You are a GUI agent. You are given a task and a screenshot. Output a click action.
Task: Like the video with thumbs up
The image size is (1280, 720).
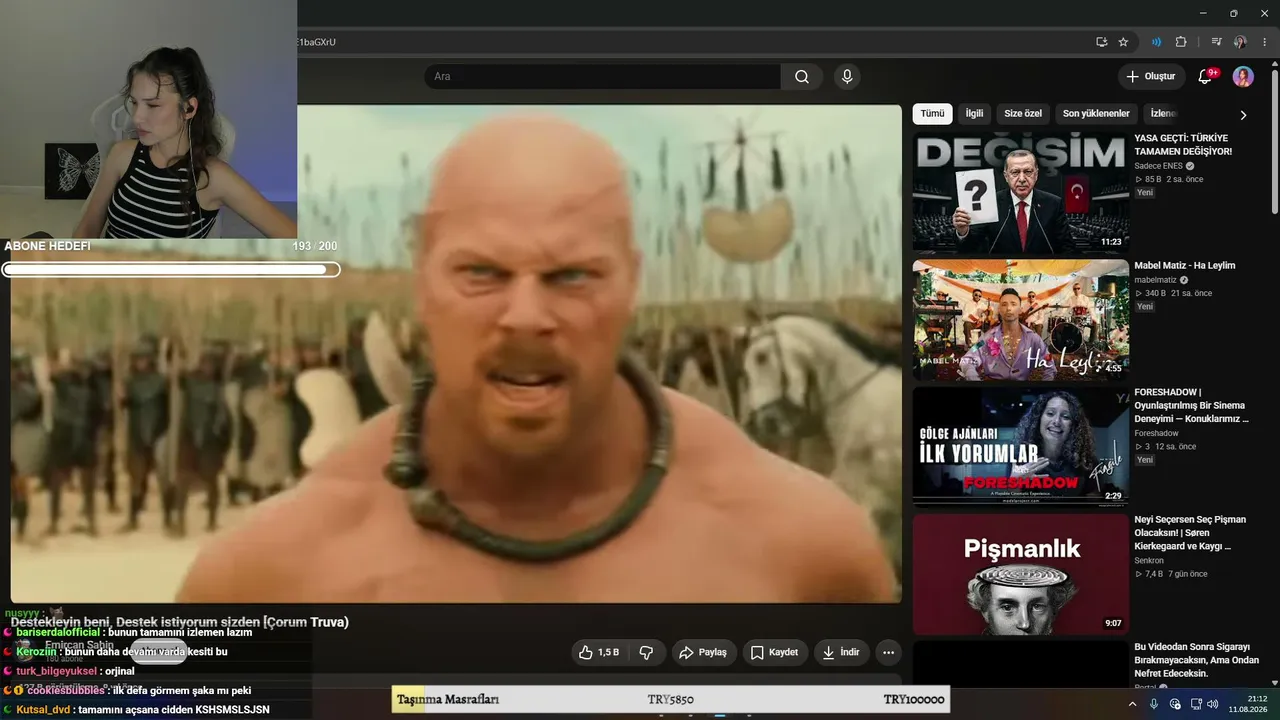click(598, 652)
